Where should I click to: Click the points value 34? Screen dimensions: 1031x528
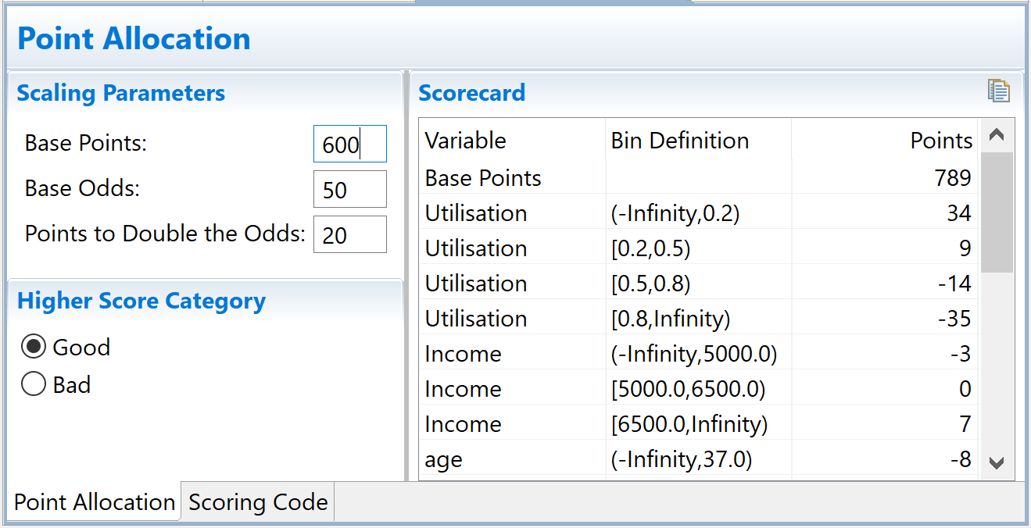959,213
